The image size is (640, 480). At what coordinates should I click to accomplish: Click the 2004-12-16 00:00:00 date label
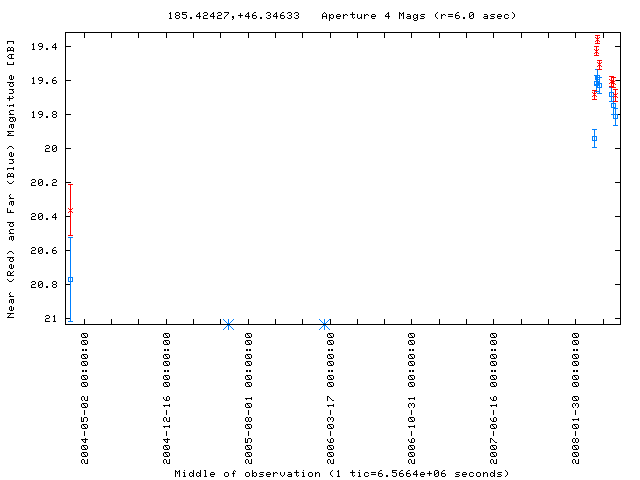click(167, 398)
